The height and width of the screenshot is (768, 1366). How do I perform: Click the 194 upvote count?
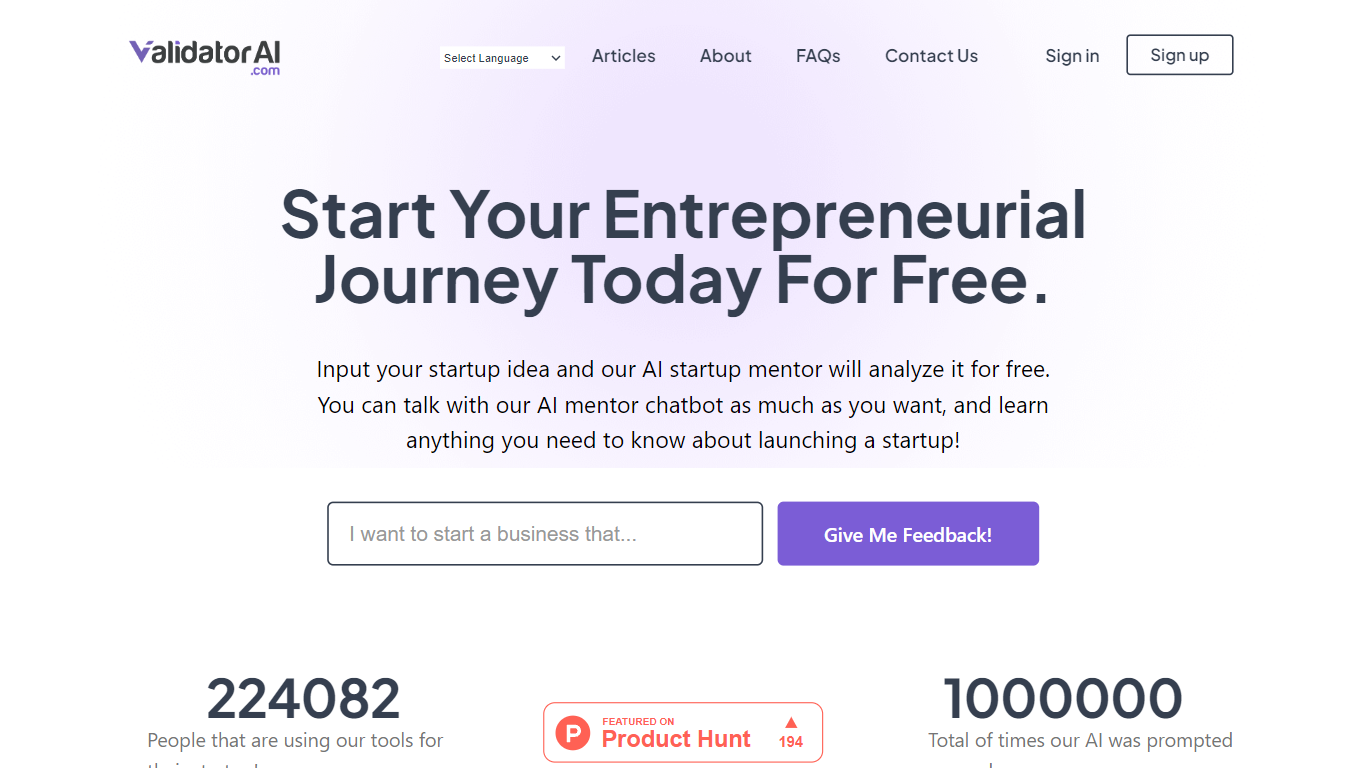coord(791,742)
